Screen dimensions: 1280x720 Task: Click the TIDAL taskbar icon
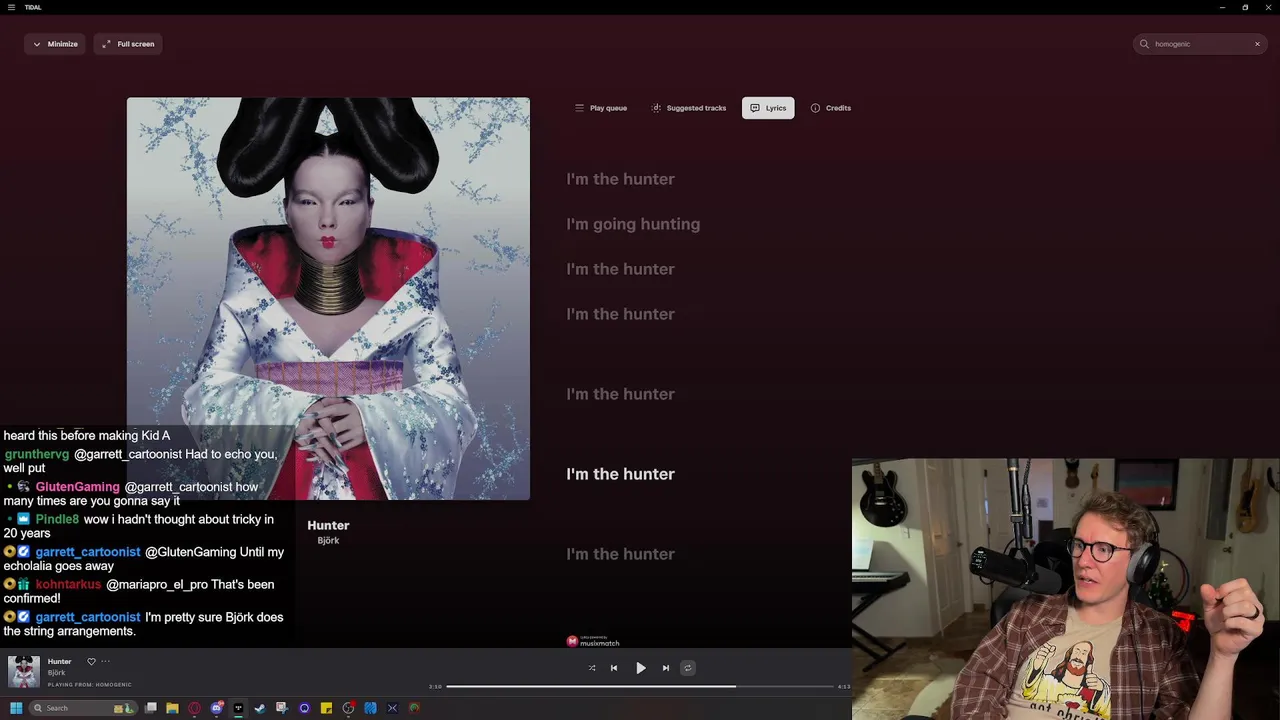(238, 708)
